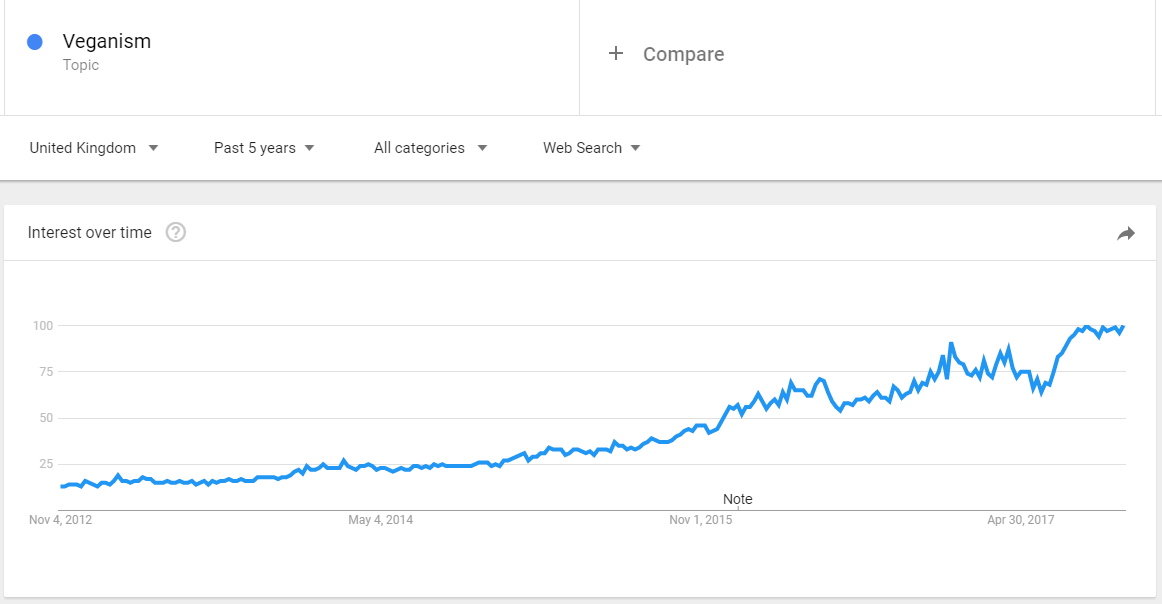Click the Note marker on the chart

(x=738, y=499)
